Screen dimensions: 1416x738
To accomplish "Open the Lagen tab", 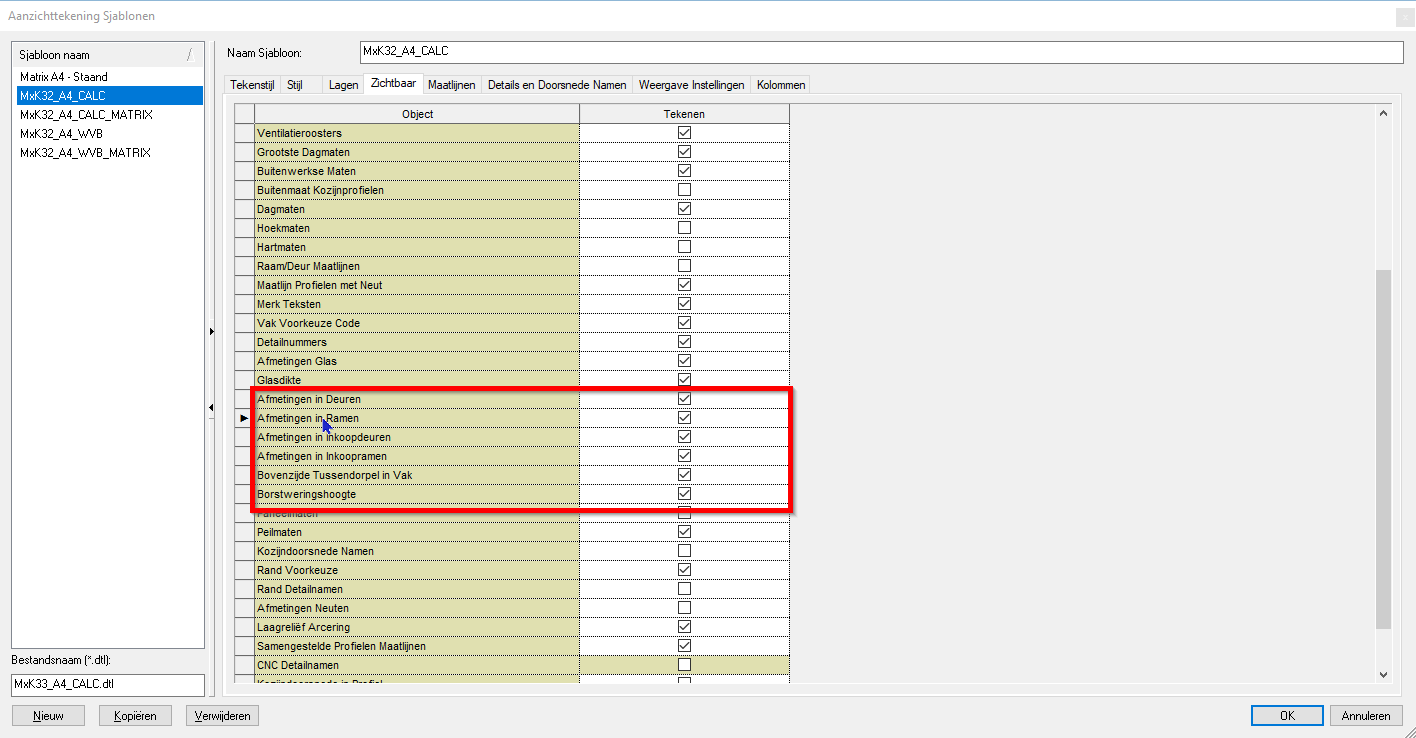I will 343,85.
